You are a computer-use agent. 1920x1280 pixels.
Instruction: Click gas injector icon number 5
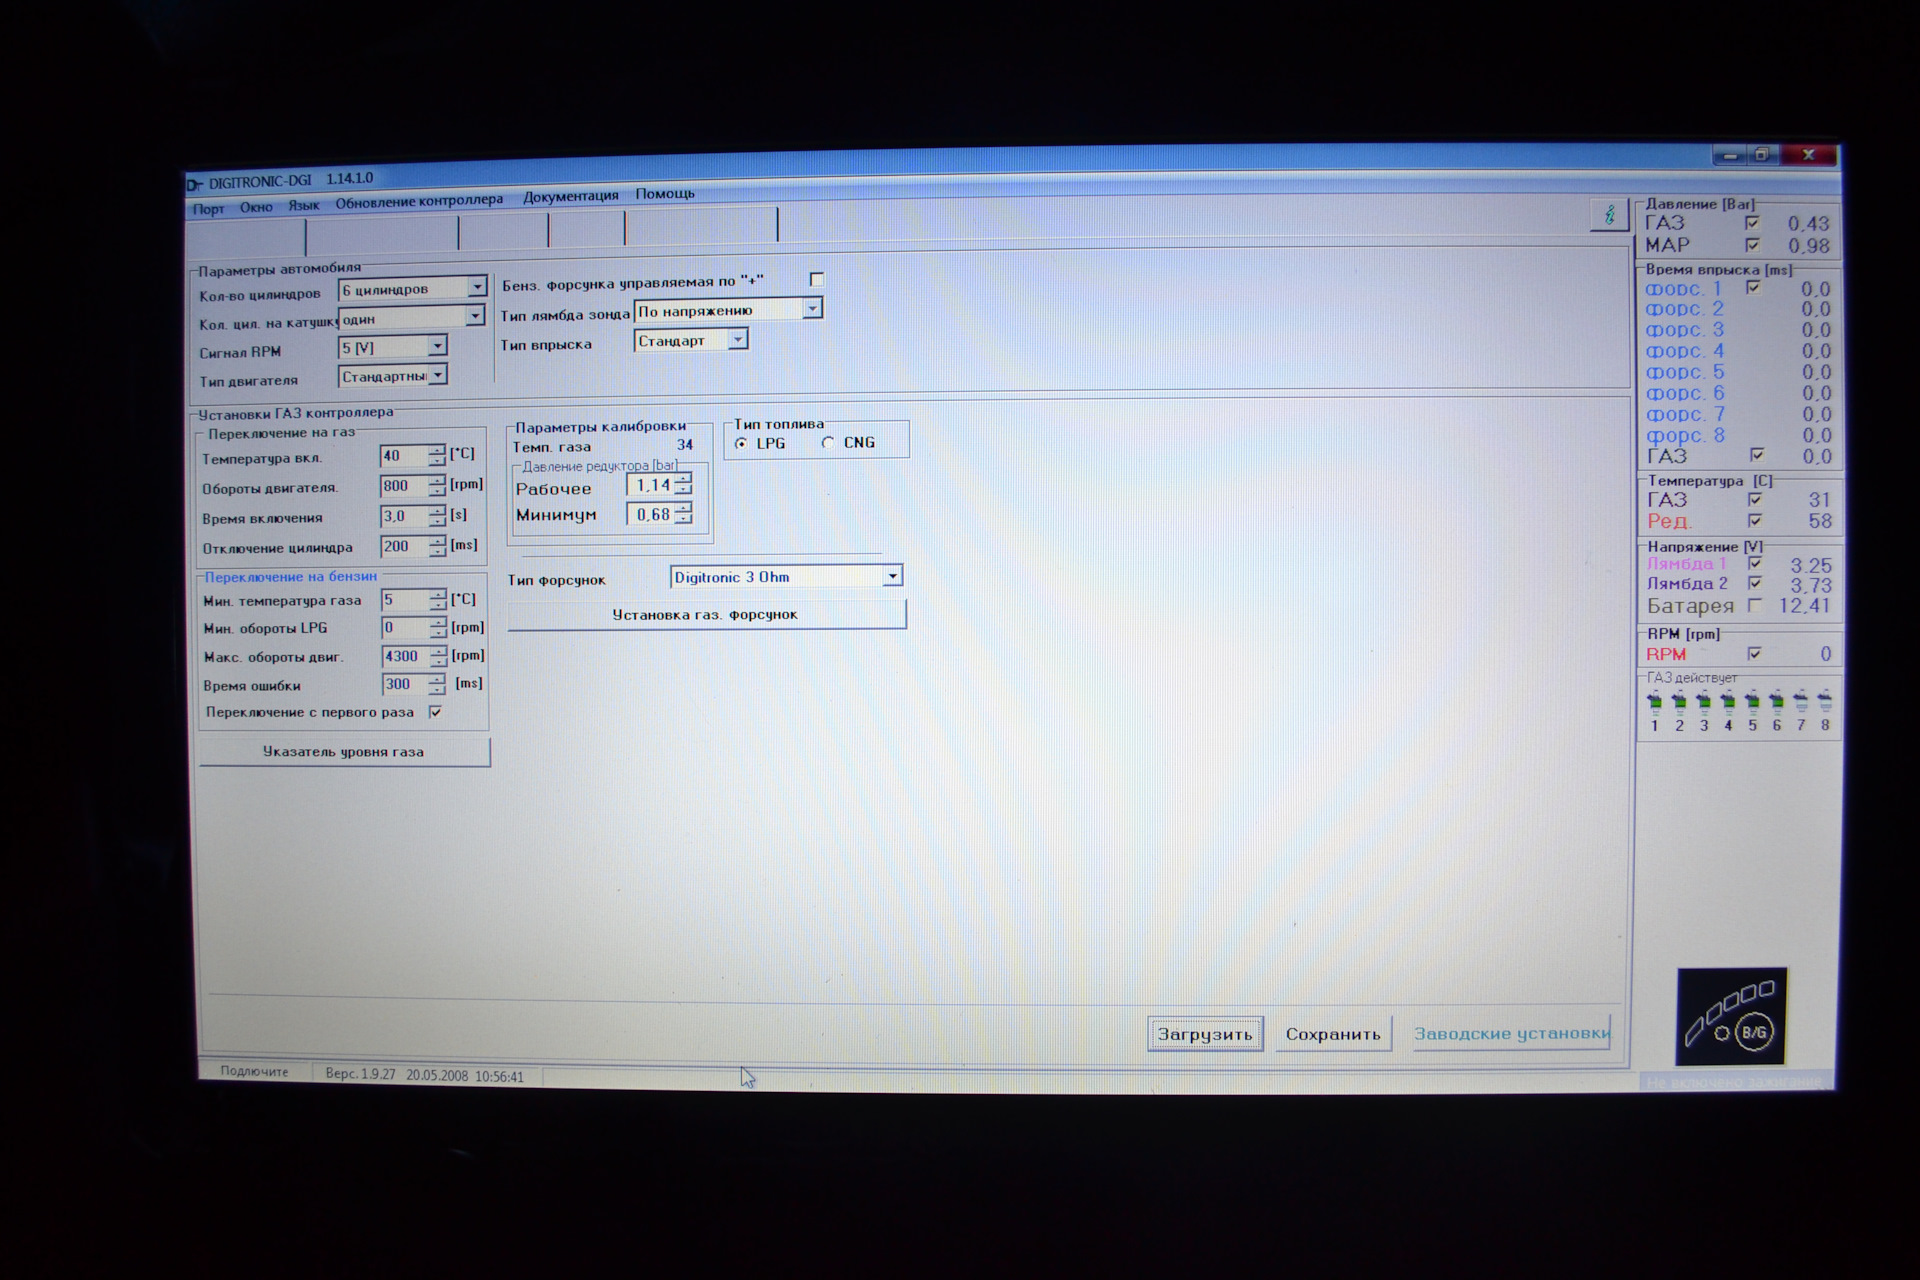point(1752,703)
